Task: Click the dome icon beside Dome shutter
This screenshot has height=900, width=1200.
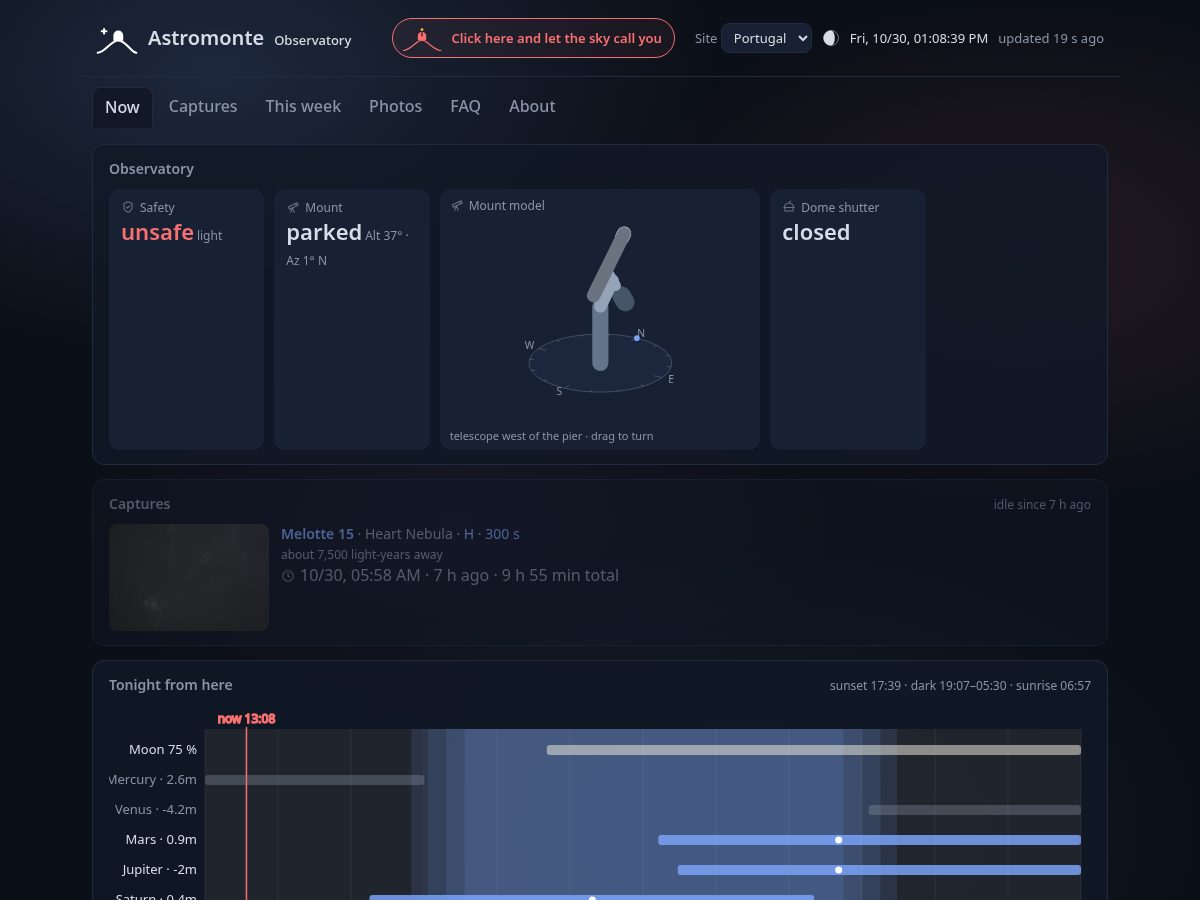Action: point(789,207)
